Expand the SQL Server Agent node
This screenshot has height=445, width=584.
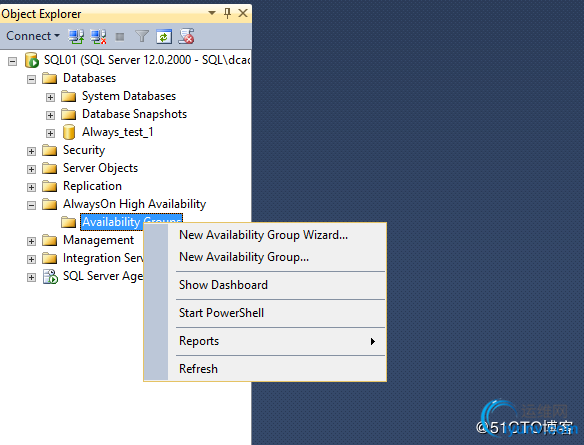click(32, 277)
